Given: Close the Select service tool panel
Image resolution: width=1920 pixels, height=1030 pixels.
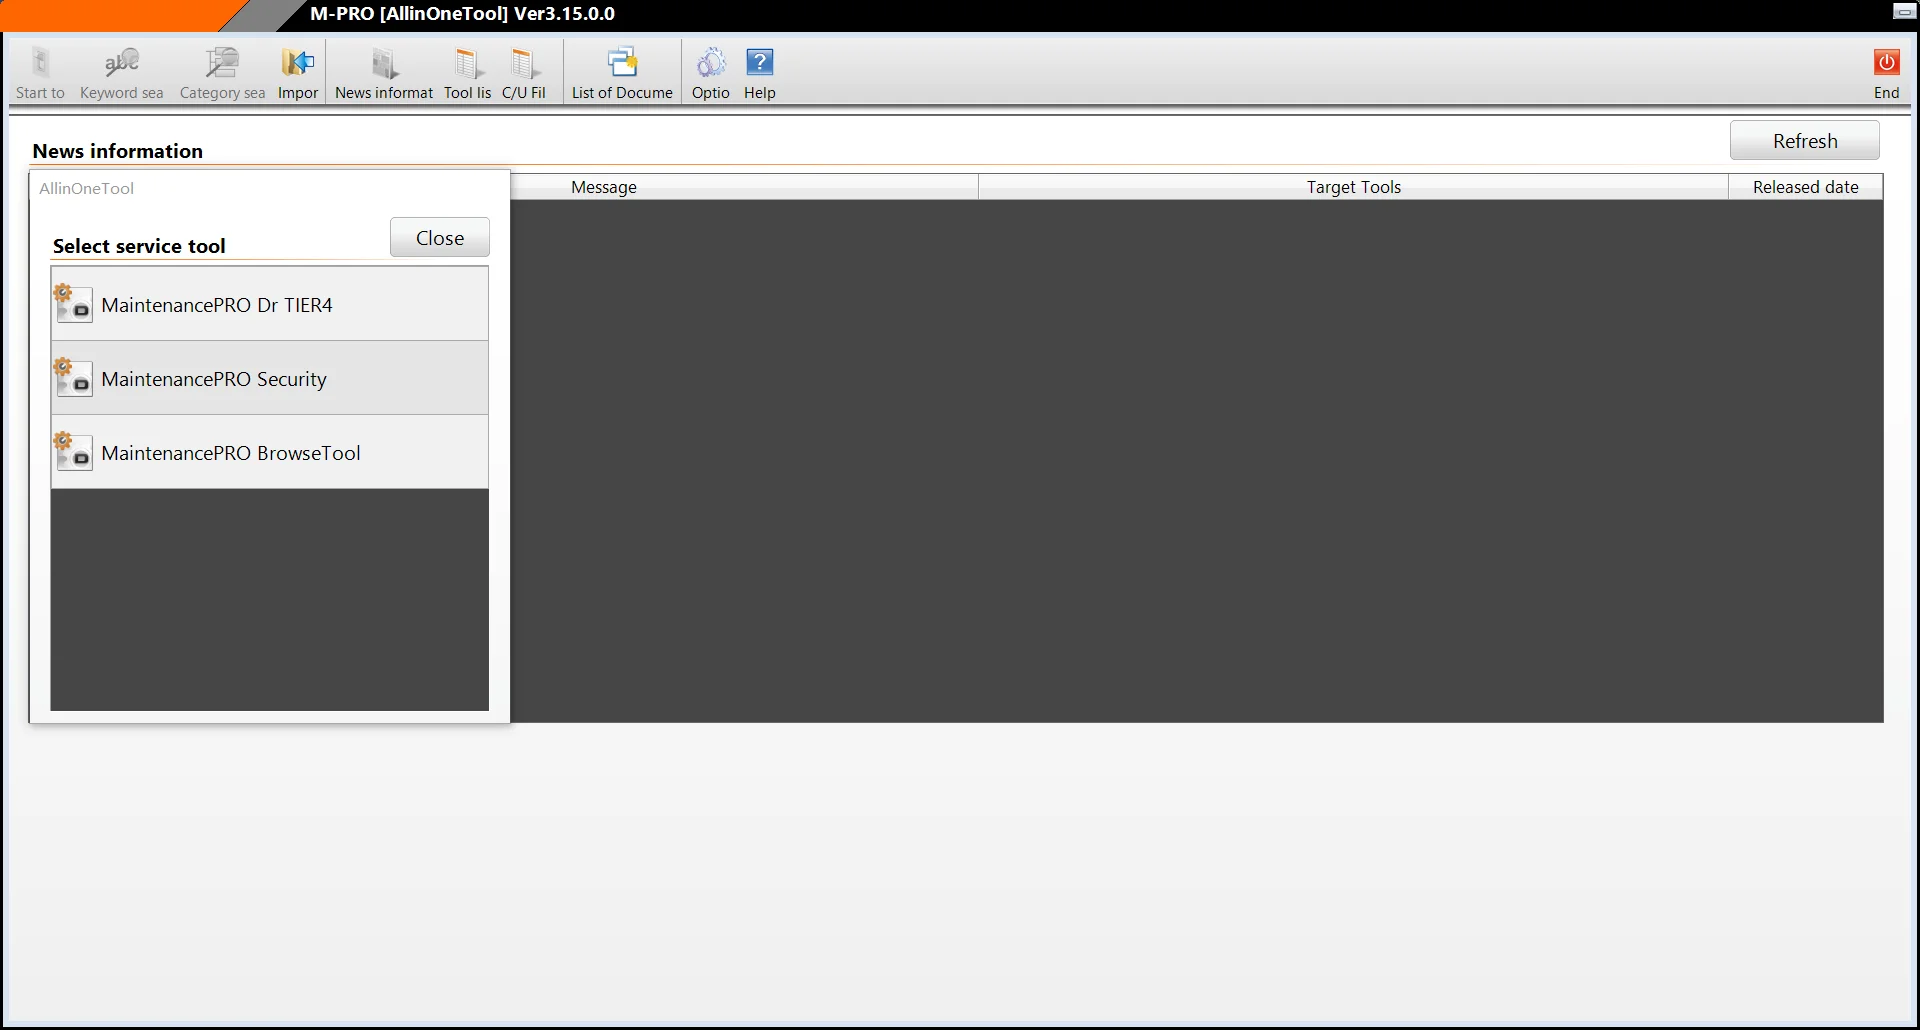Looking at the screenshot, I should (440, 238).
